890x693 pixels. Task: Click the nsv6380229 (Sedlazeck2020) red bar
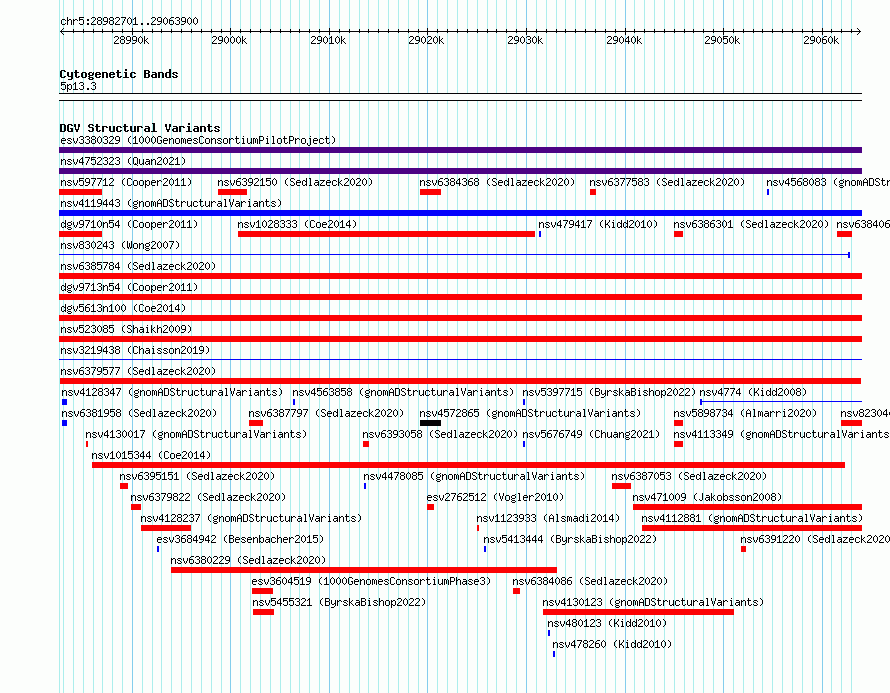pyautogui.click(x=364, y=570)
